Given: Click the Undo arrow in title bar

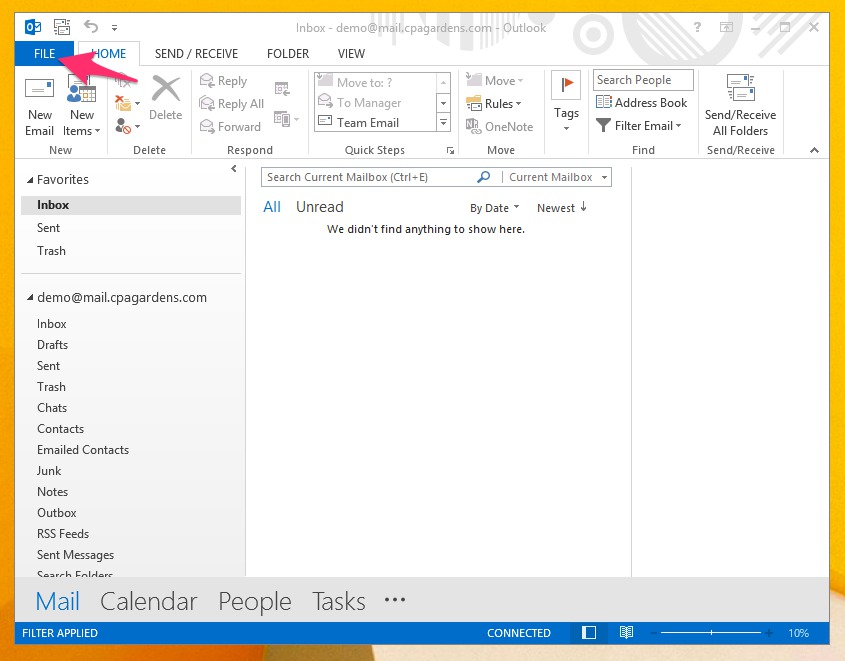Looking at the screenshot, I should pyautogui.click(x=91, y=27).
